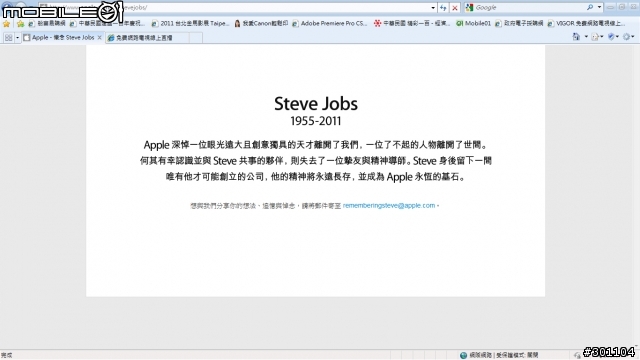This screenshot has height=360, width=640.
Task: Open the first bookmark after the star icons
Action: click(47, 24)
